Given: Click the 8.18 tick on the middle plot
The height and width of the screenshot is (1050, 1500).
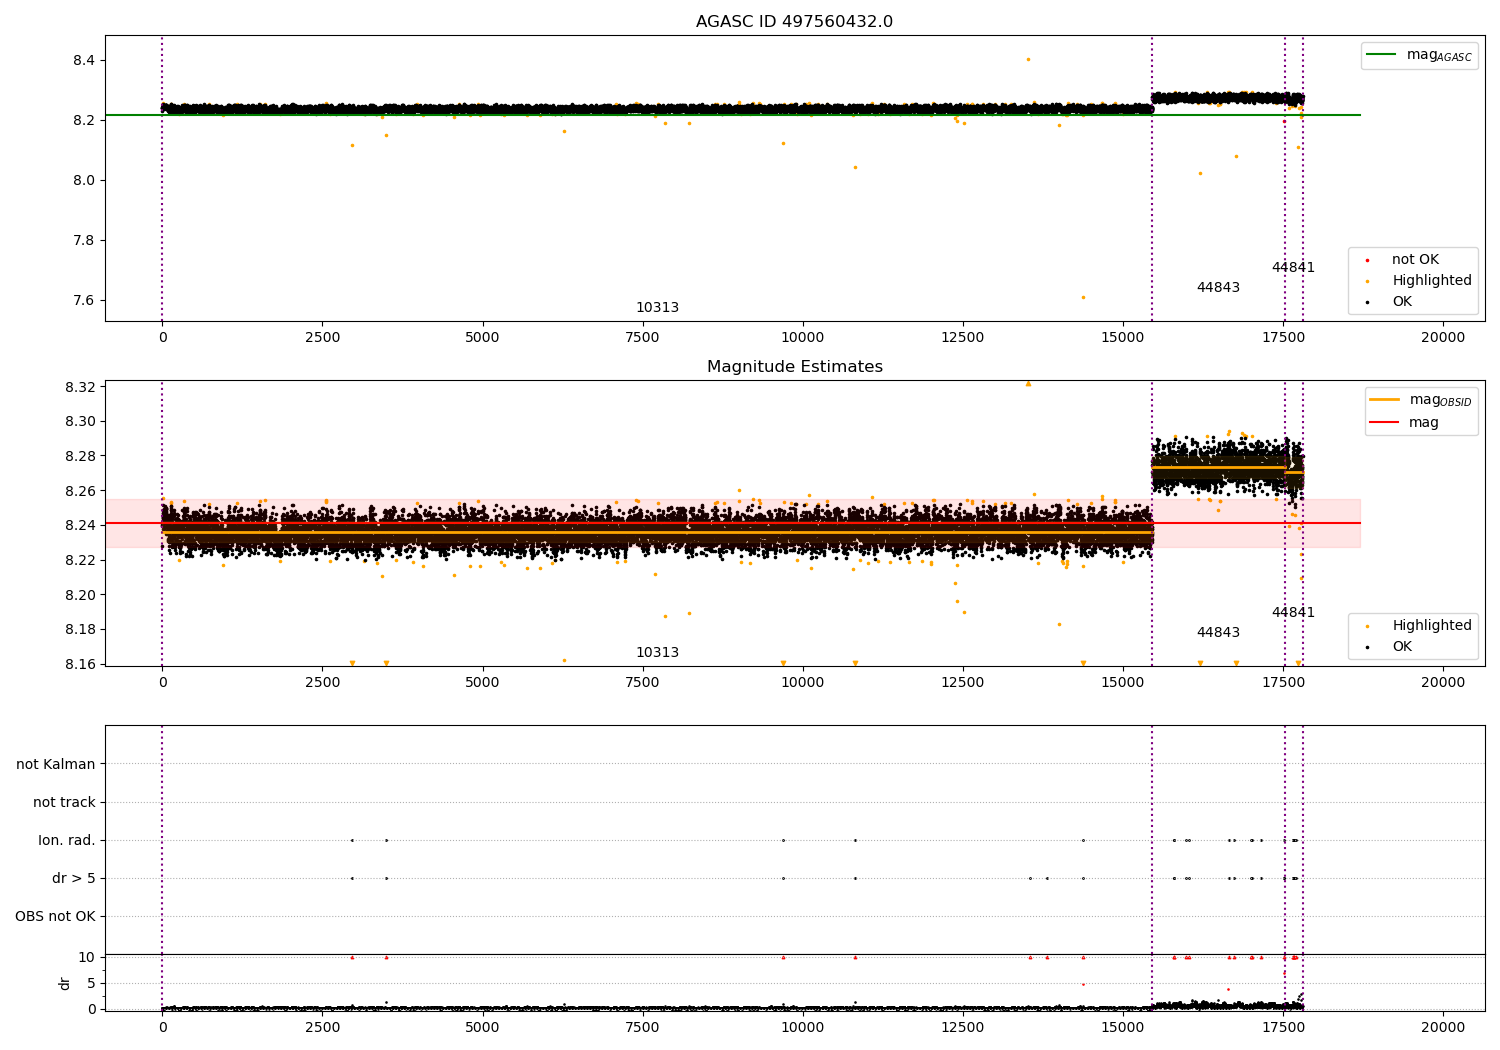Looking at the screenshot, I should [x=80, y=630].
